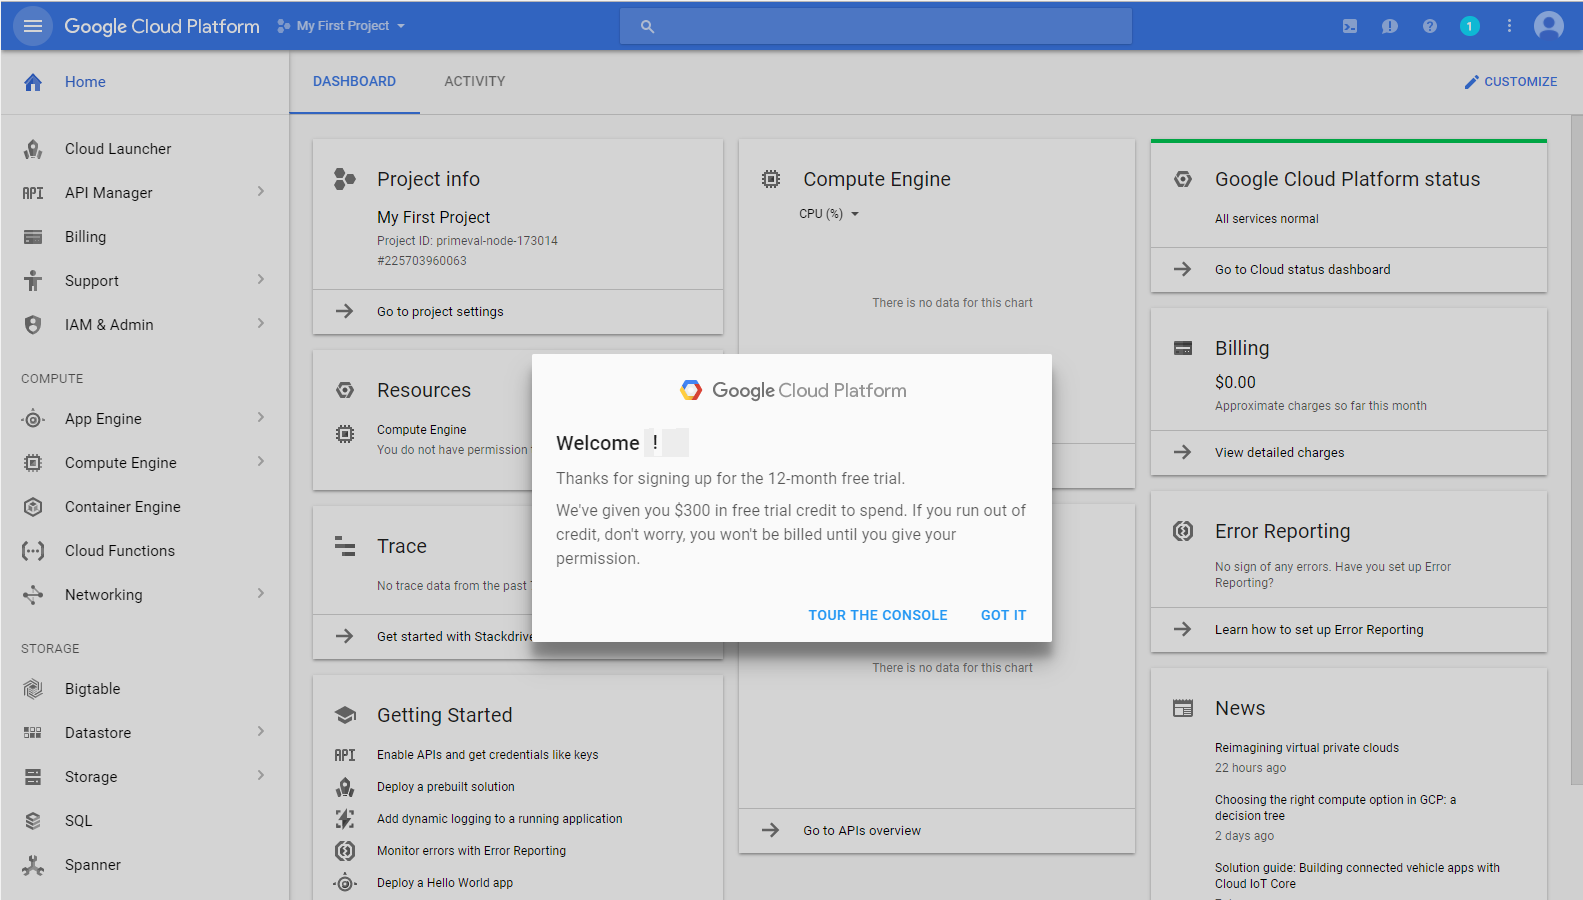1583x900 pixels.
Task: Expand the Compute Engine submenu arrow
Action: (261, 461)
